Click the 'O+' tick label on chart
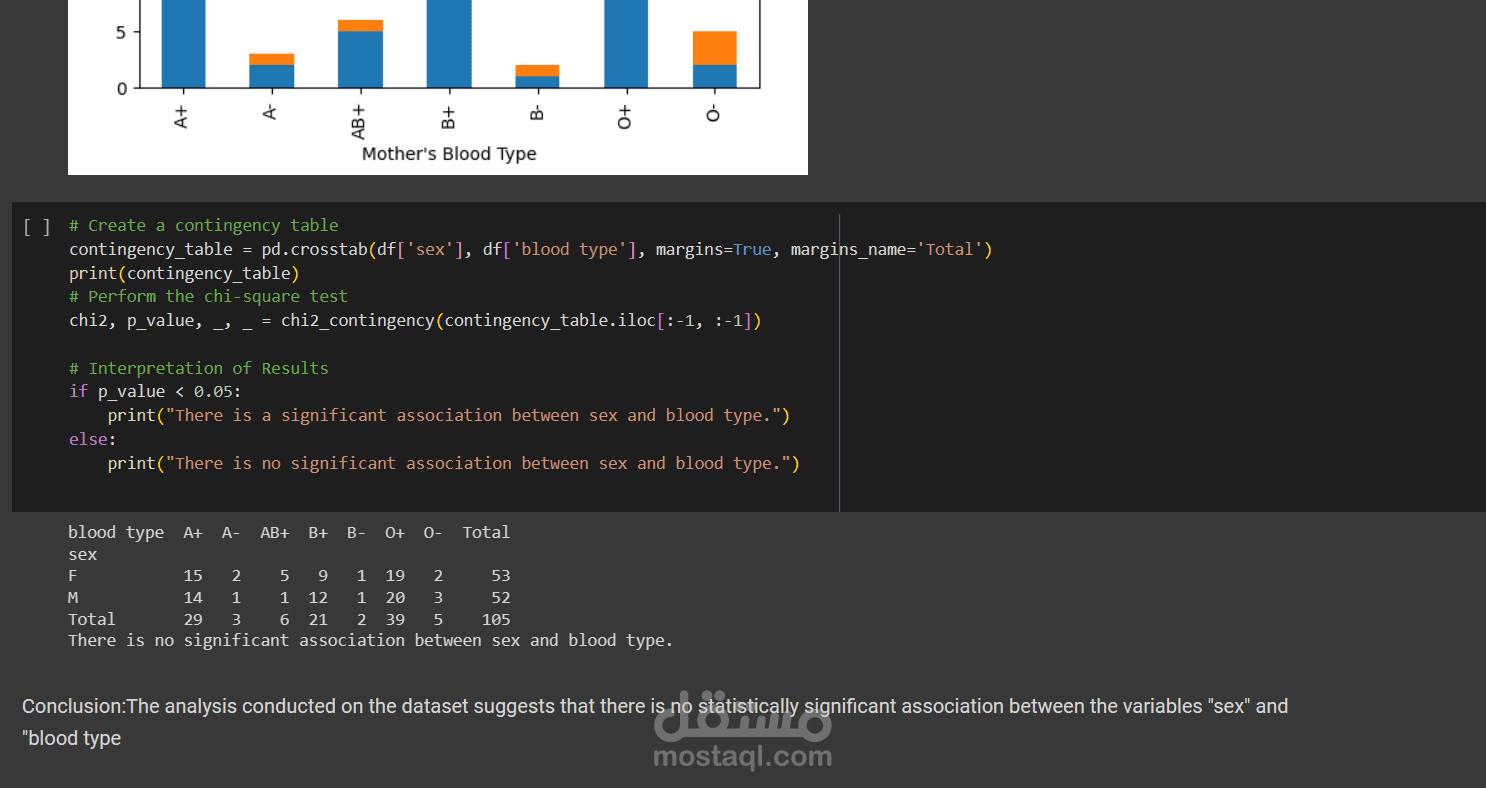 [625, 116]
